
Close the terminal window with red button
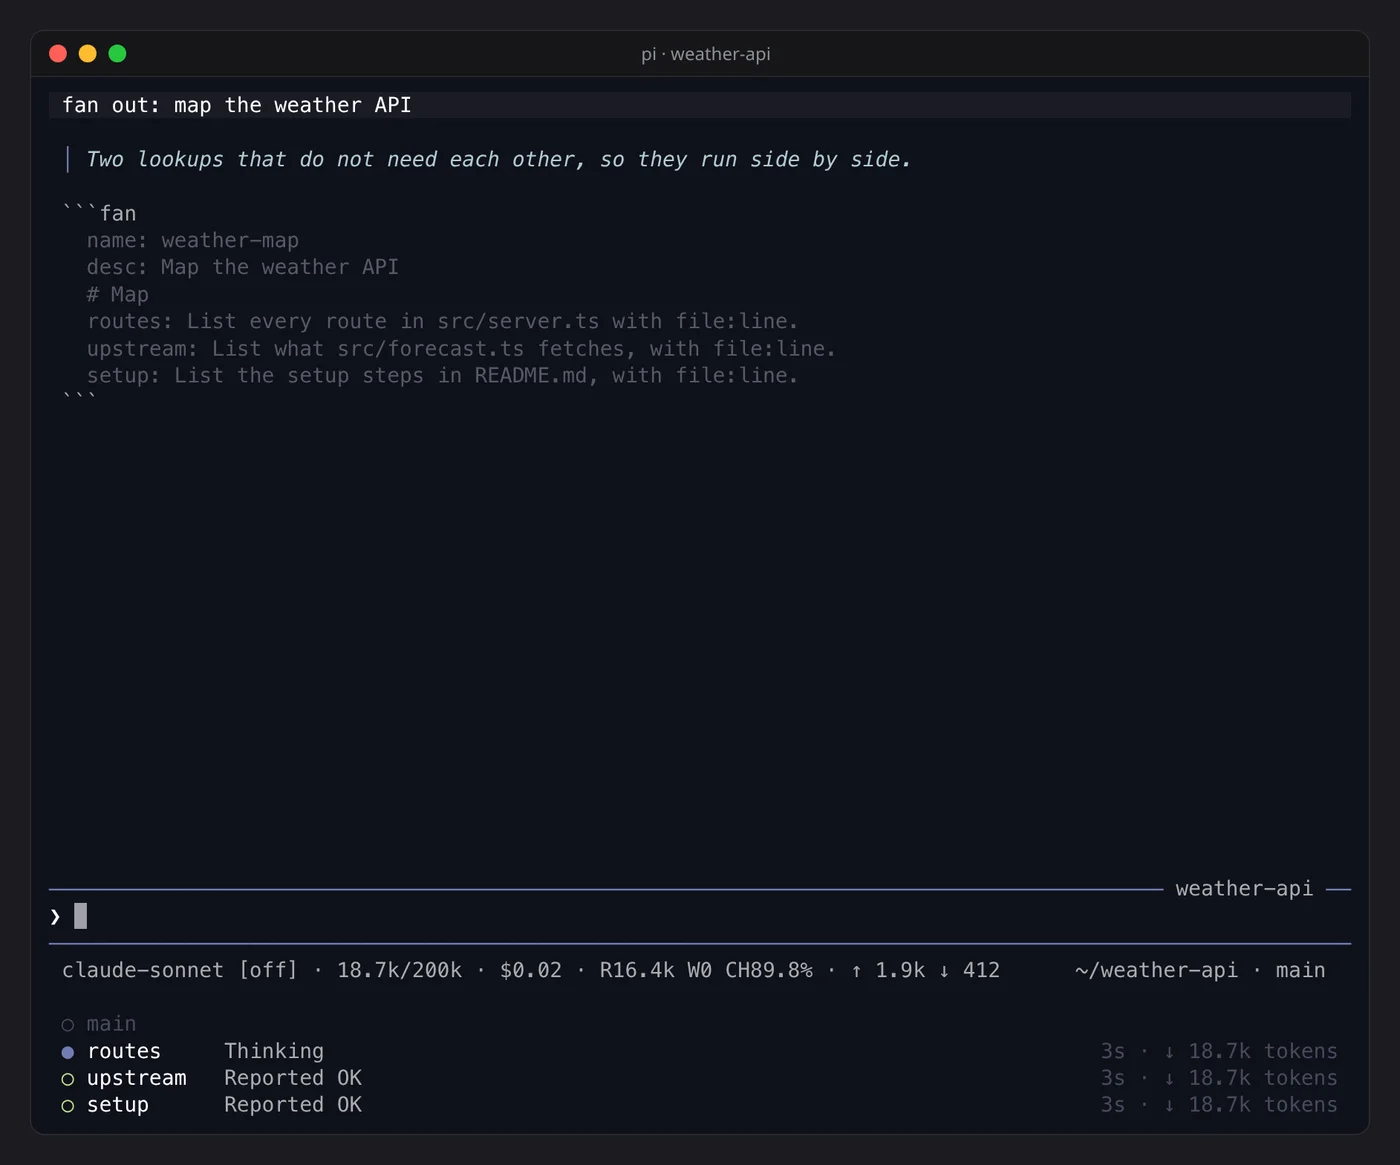tap(58, 54)
